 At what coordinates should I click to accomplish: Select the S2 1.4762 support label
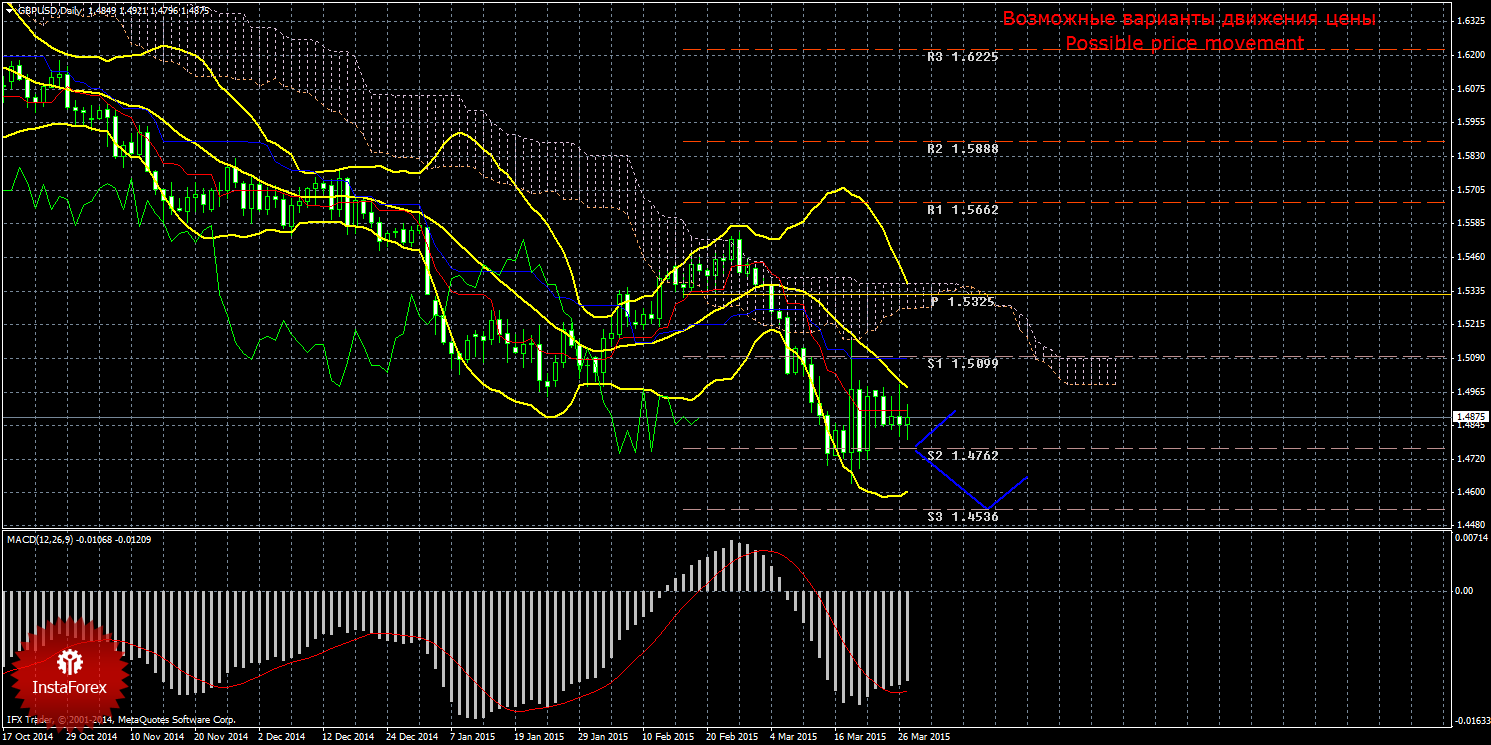[962, 455]
